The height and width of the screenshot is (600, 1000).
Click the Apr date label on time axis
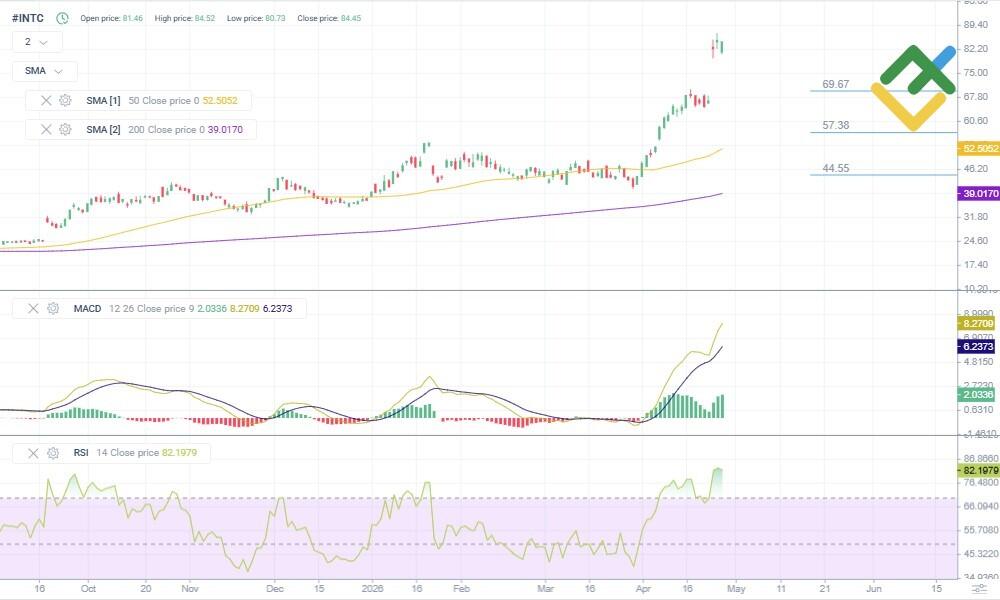click(643, 589)
